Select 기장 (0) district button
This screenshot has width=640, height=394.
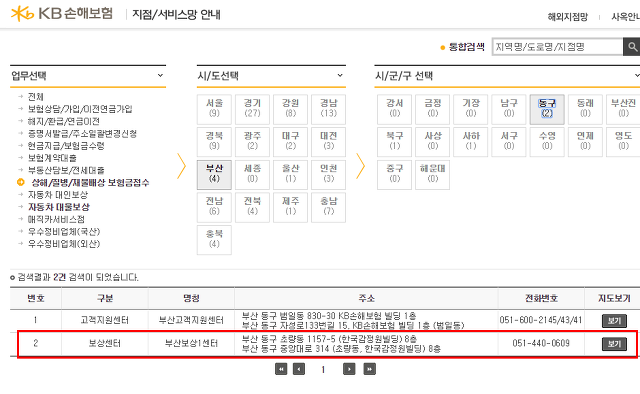(471, 109)
